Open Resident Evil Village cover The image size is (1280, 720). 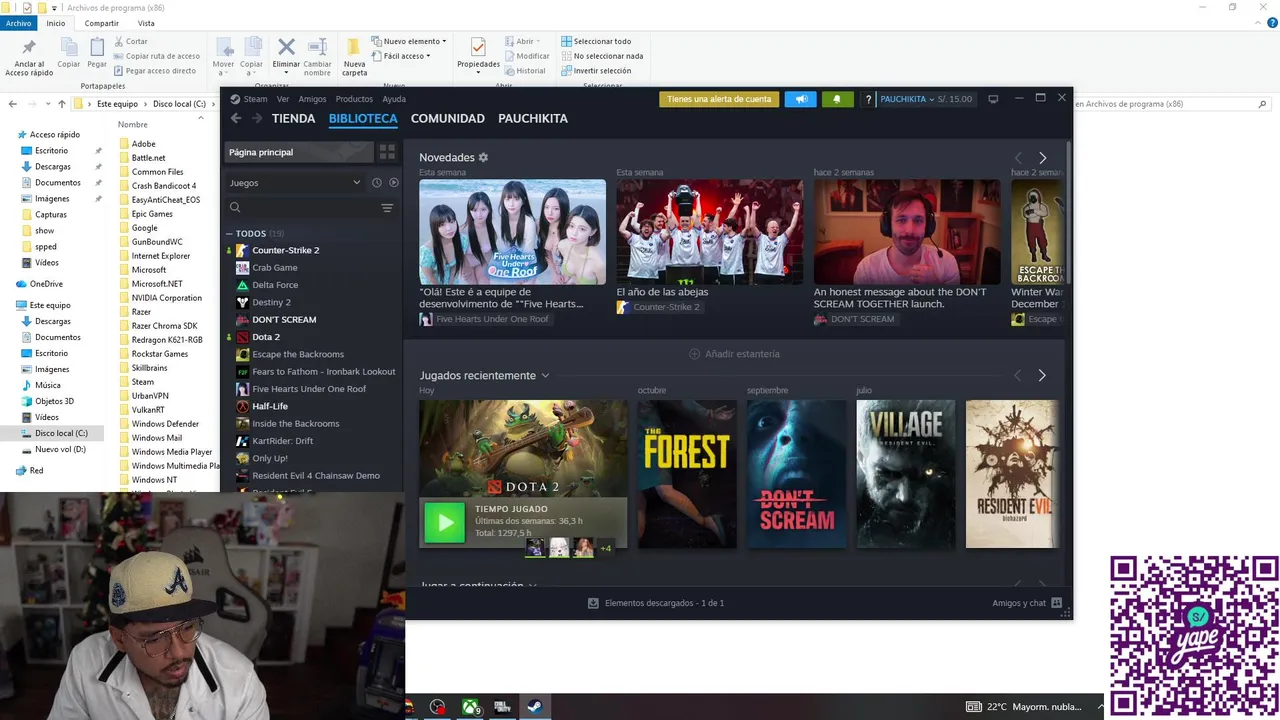906,474
